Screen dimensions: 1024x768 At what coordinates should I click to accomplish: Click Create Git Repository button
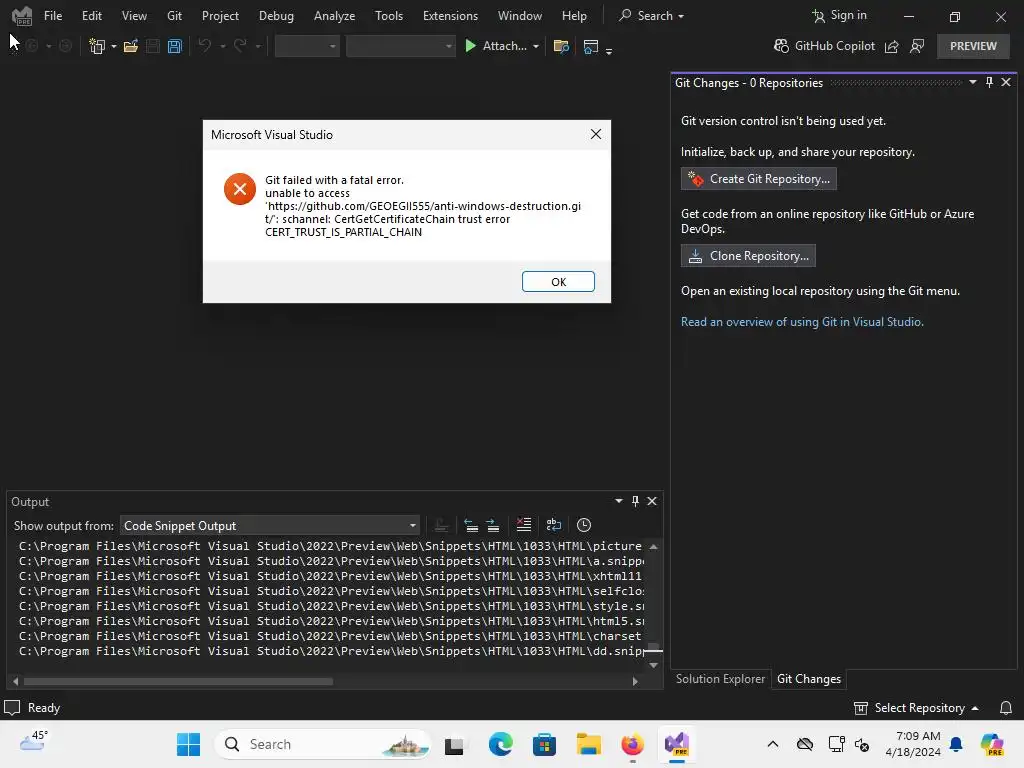758,179
